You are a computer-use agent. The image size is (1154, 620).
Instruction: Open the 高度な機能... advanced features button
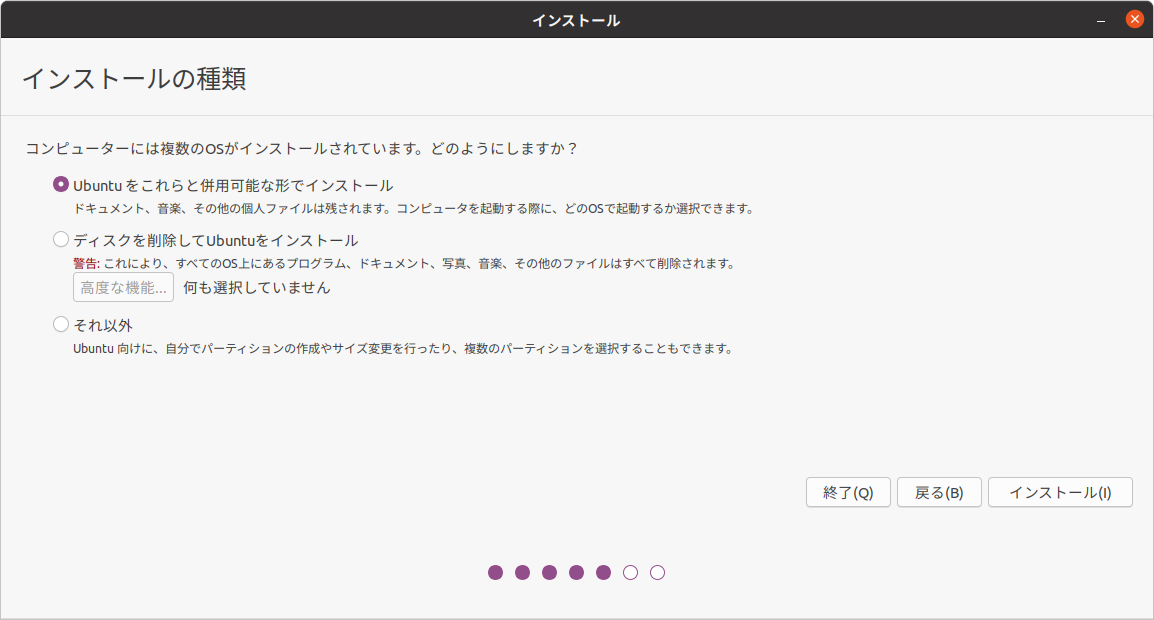(124, 287)
